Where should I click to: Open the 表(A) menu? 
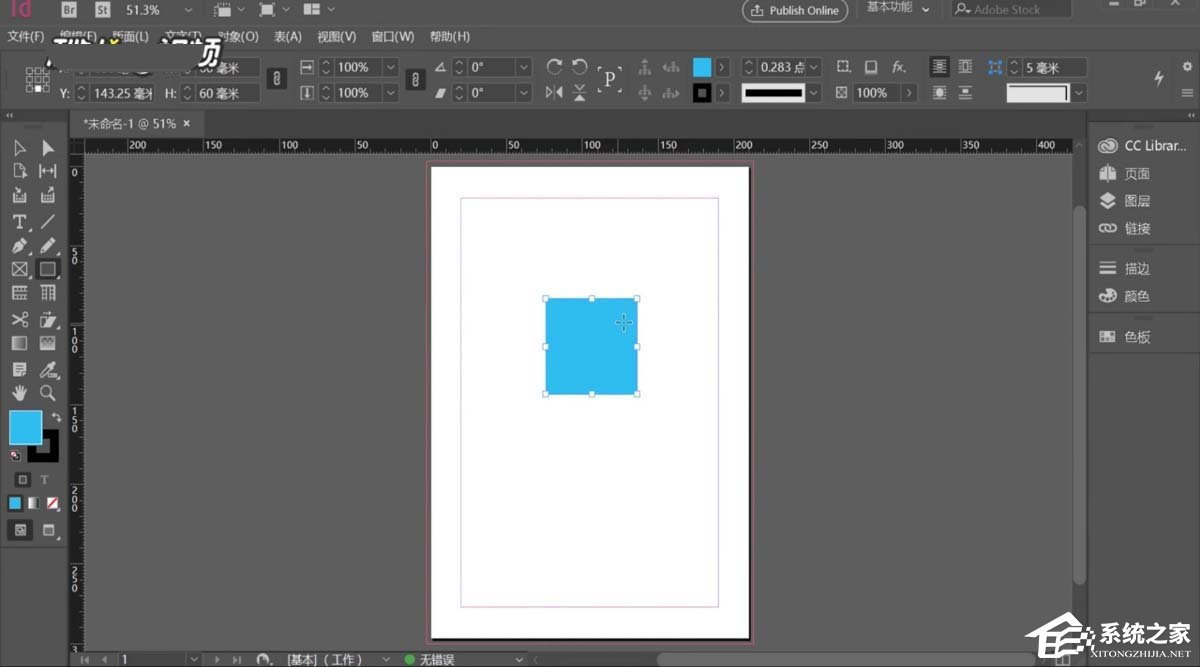point(288,37)
